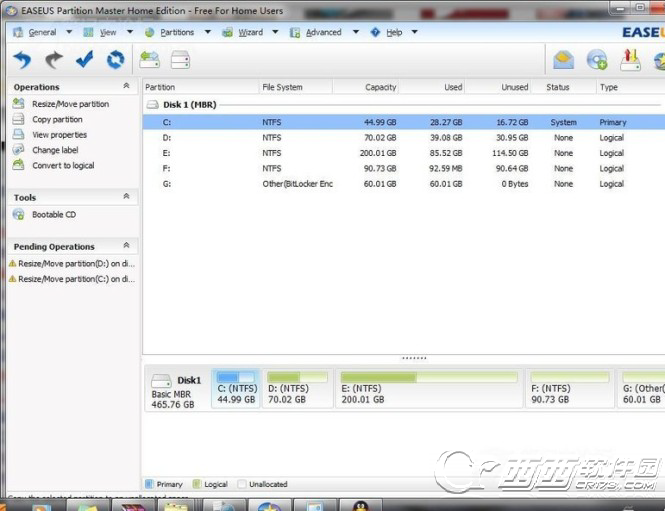Image resolution: width=665 pixels, height=511 pixels.
Task: Open the Advanced menu
Action: click(x=323, y=32)
